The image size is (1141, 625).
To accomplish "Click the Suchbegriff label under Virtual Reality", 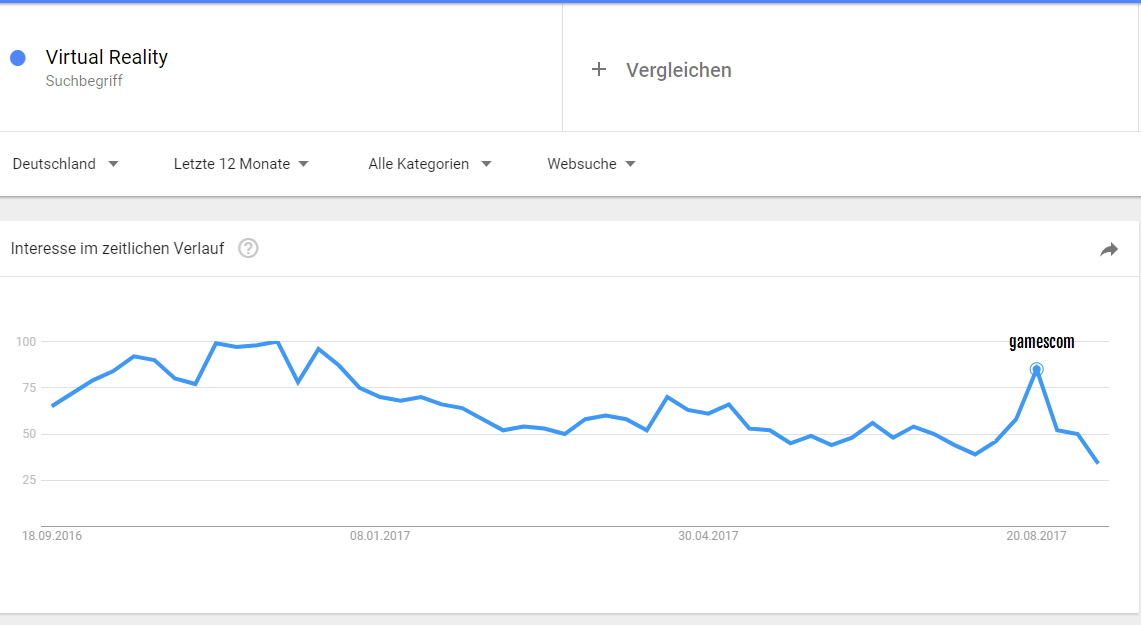I will 84,81.
